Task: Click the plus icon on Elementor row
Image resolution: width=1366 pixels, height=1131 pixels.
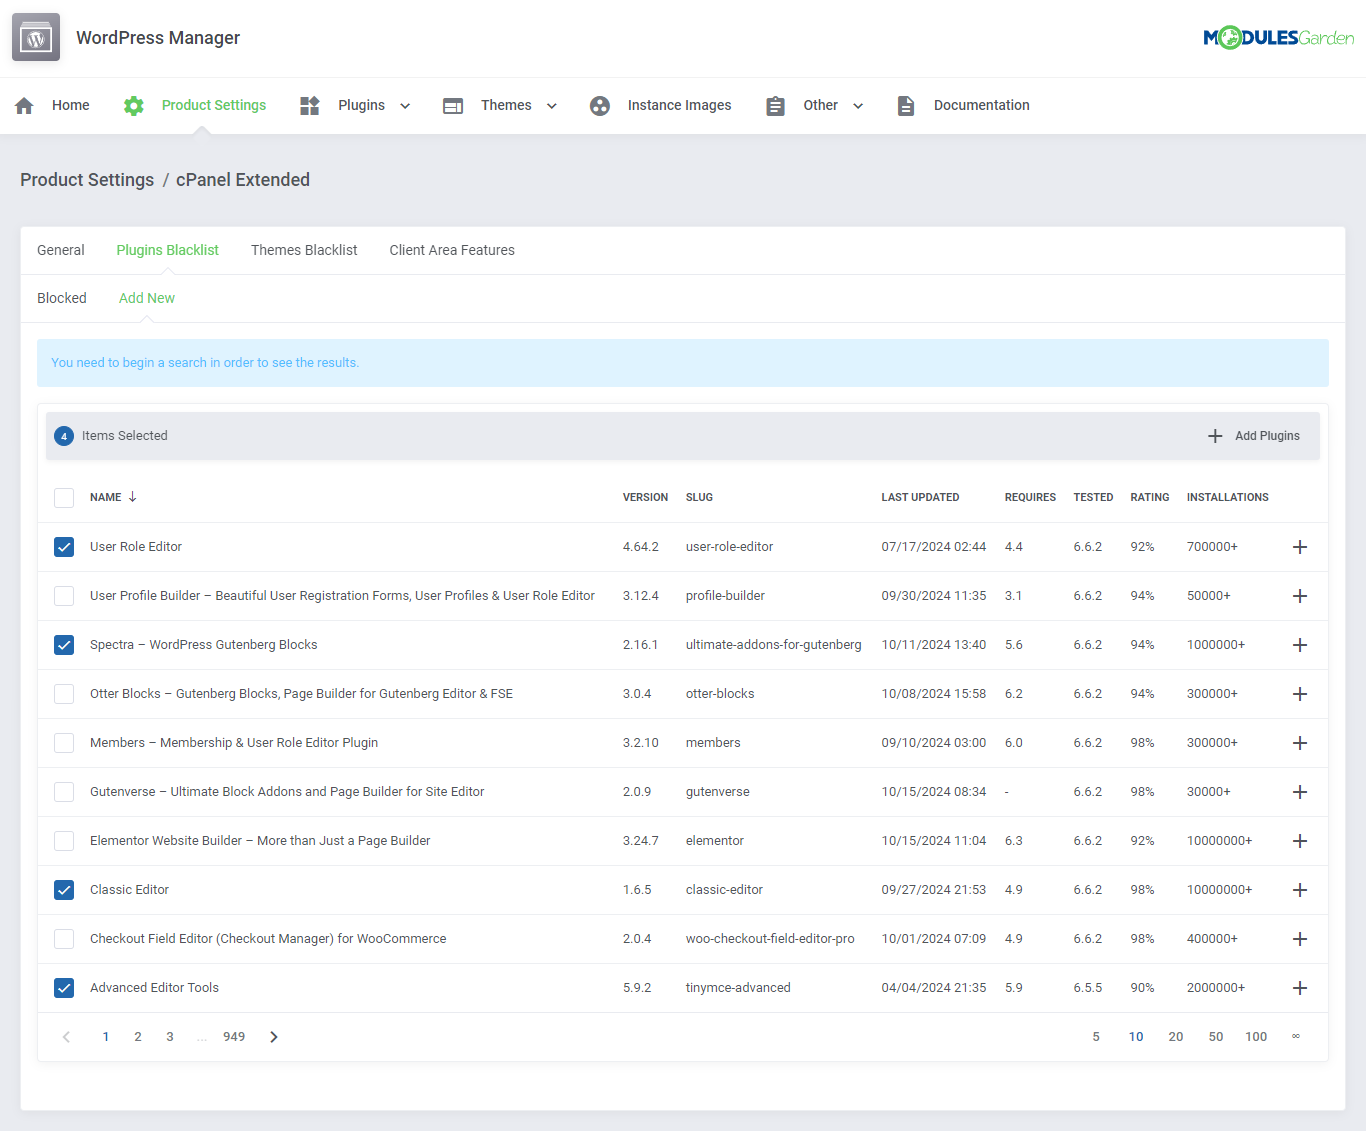Action: (x=1300, y=841)
